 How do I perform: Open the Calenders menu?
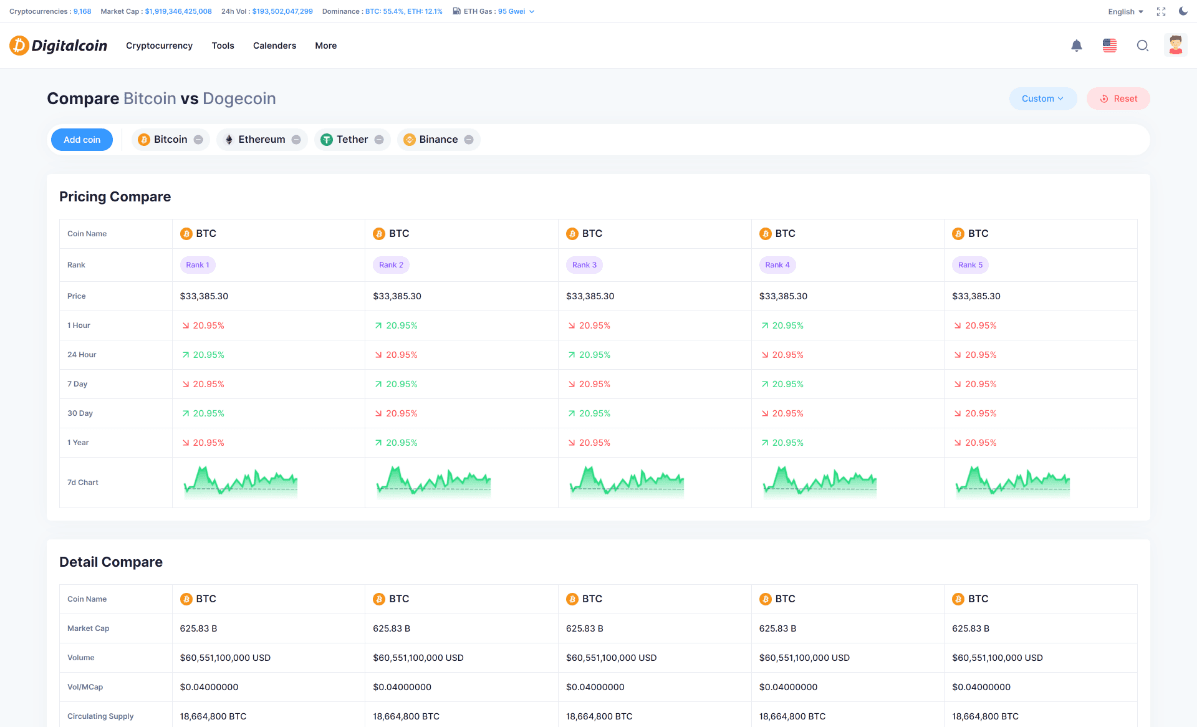click(x=275, y=46)
